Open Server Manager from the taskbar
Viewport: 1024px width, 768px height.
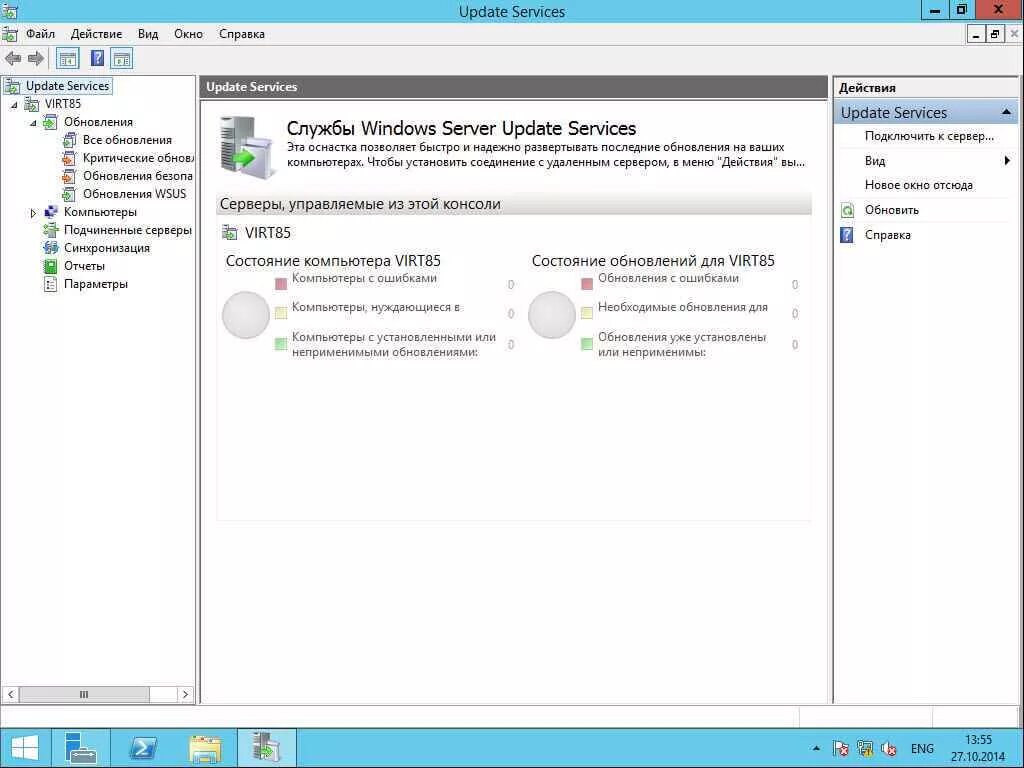[80, 748]
